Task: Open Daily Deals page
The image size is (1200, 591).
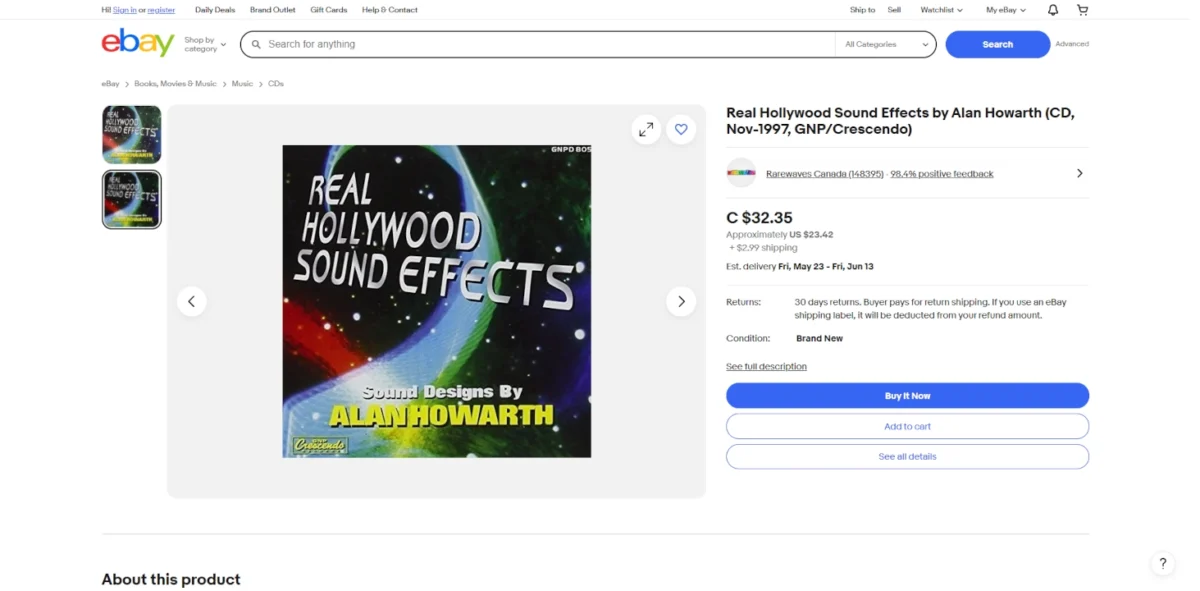Action: click(215, 10)
